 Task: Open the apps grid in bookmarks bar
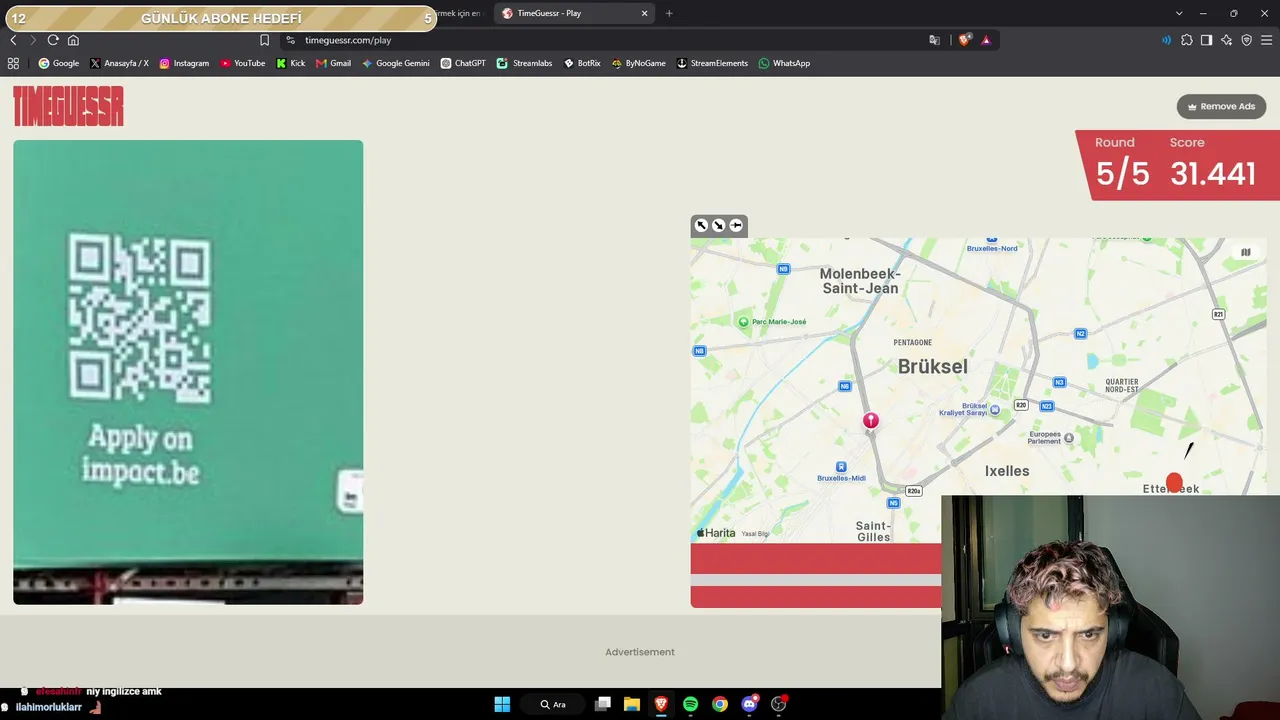click(x=13, y=63)
